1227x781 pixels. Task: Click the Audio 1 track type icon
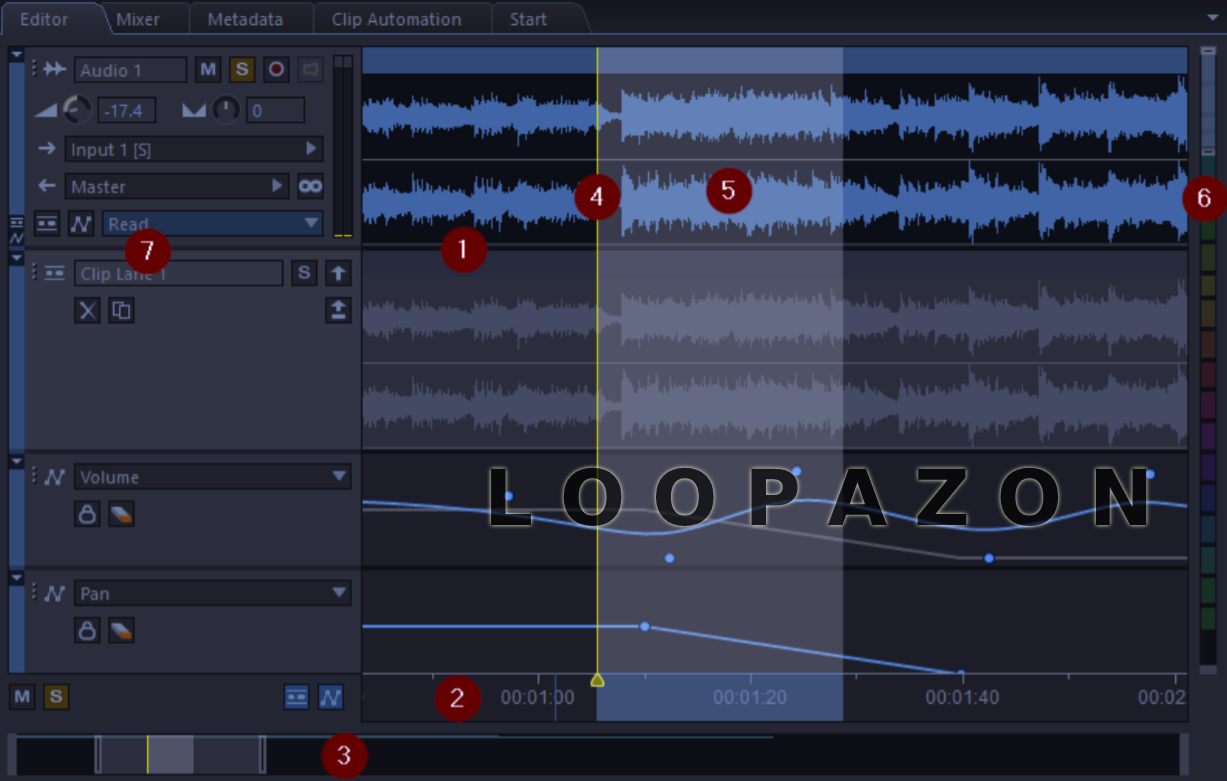54,69
